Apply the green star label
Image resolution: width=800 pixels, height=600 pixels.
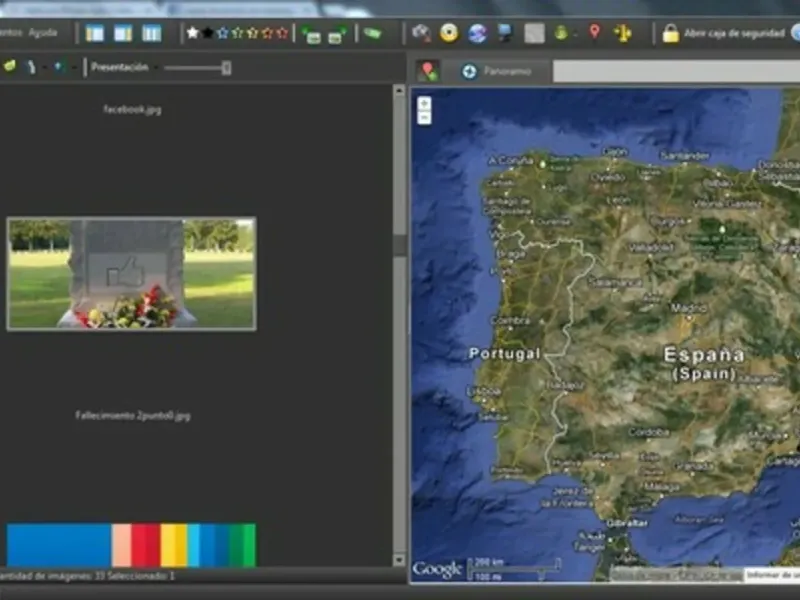(237, 33)
